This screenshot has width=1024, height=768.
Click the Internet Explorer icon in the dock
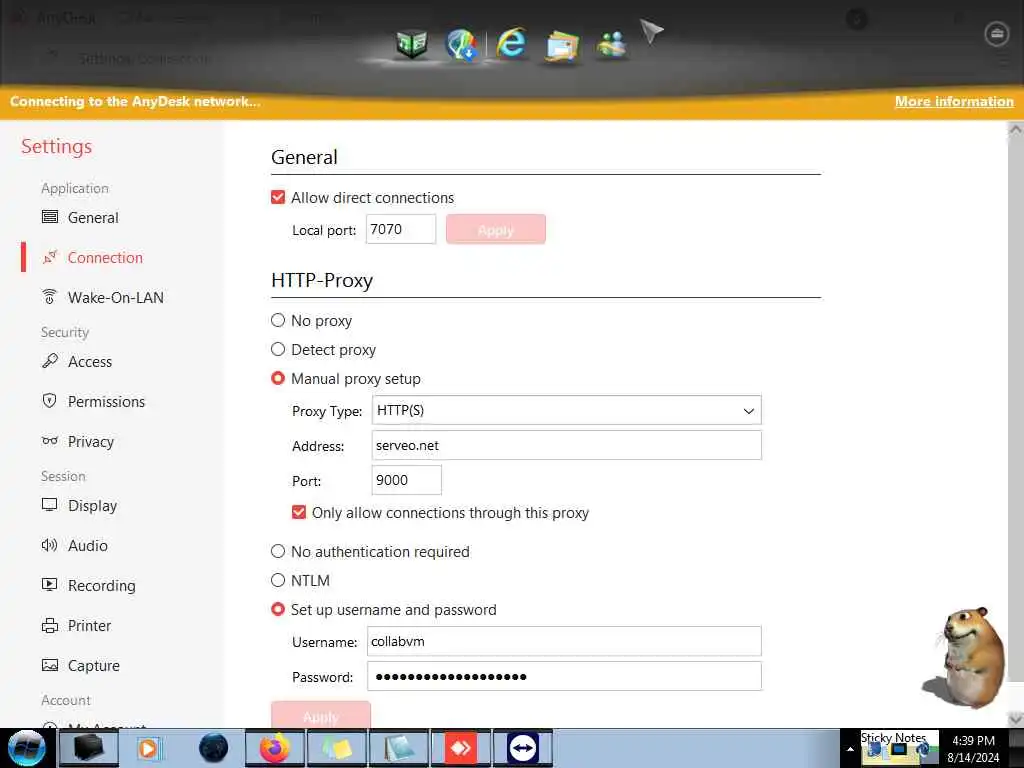511,44
